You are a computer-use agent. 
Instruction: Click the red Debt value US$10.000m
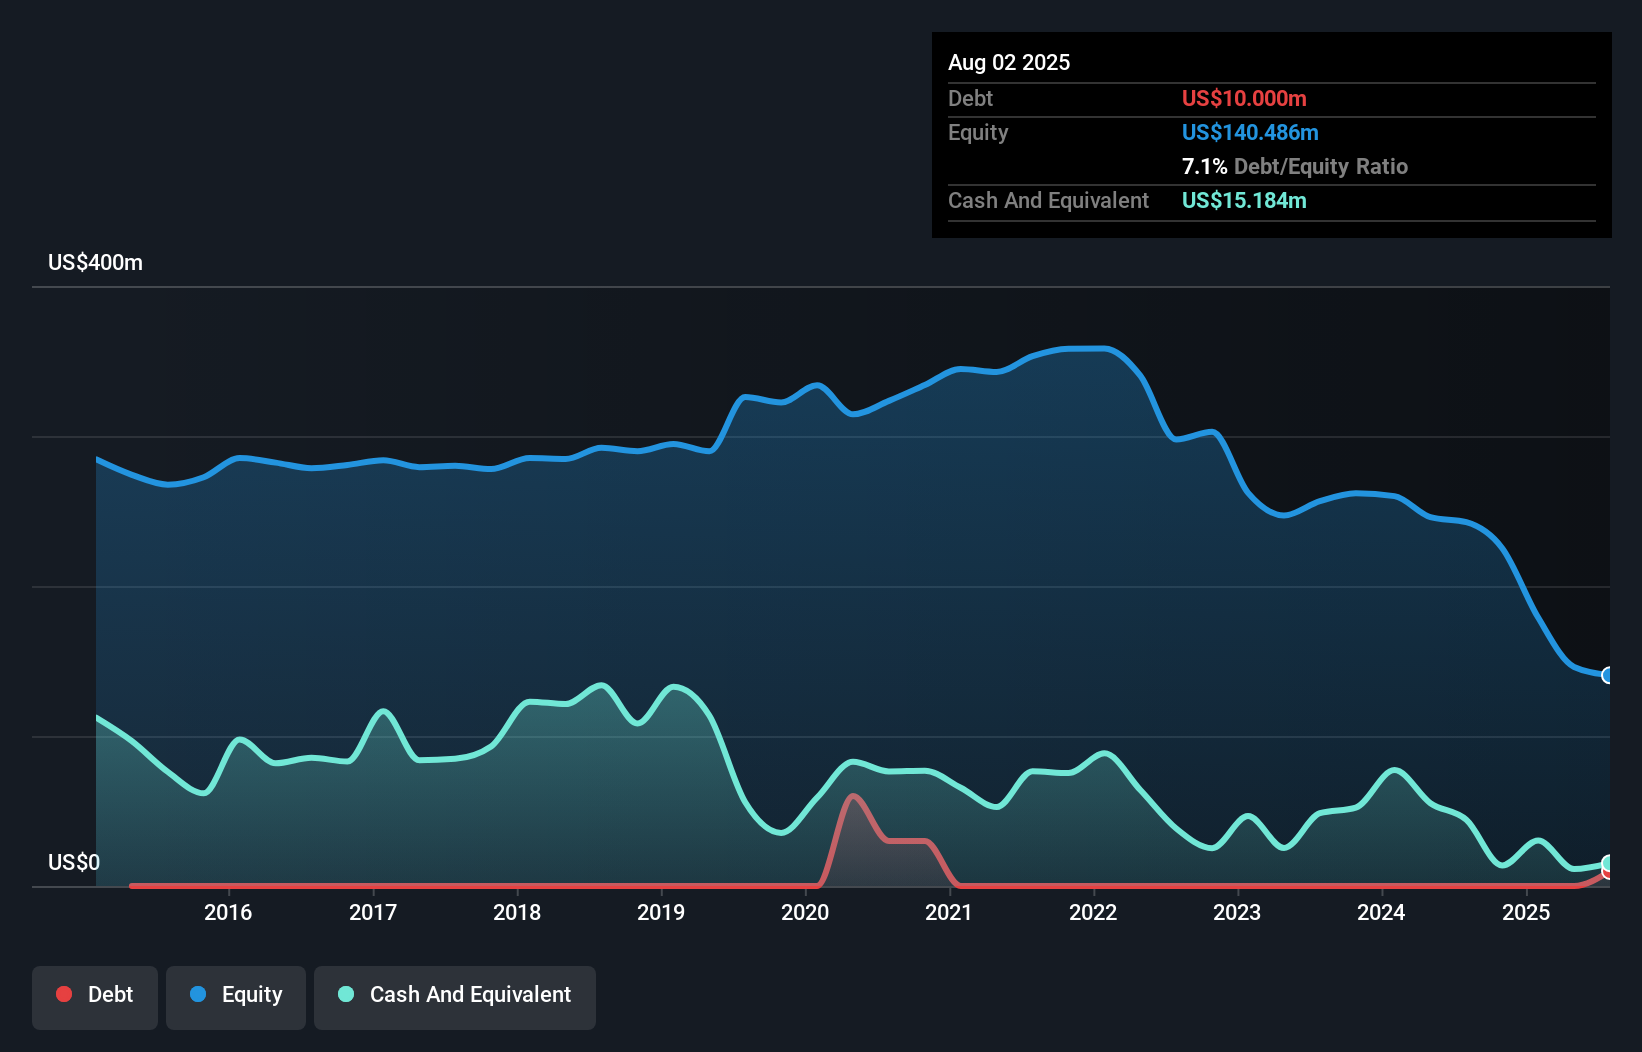click(x=1244, y=98)
